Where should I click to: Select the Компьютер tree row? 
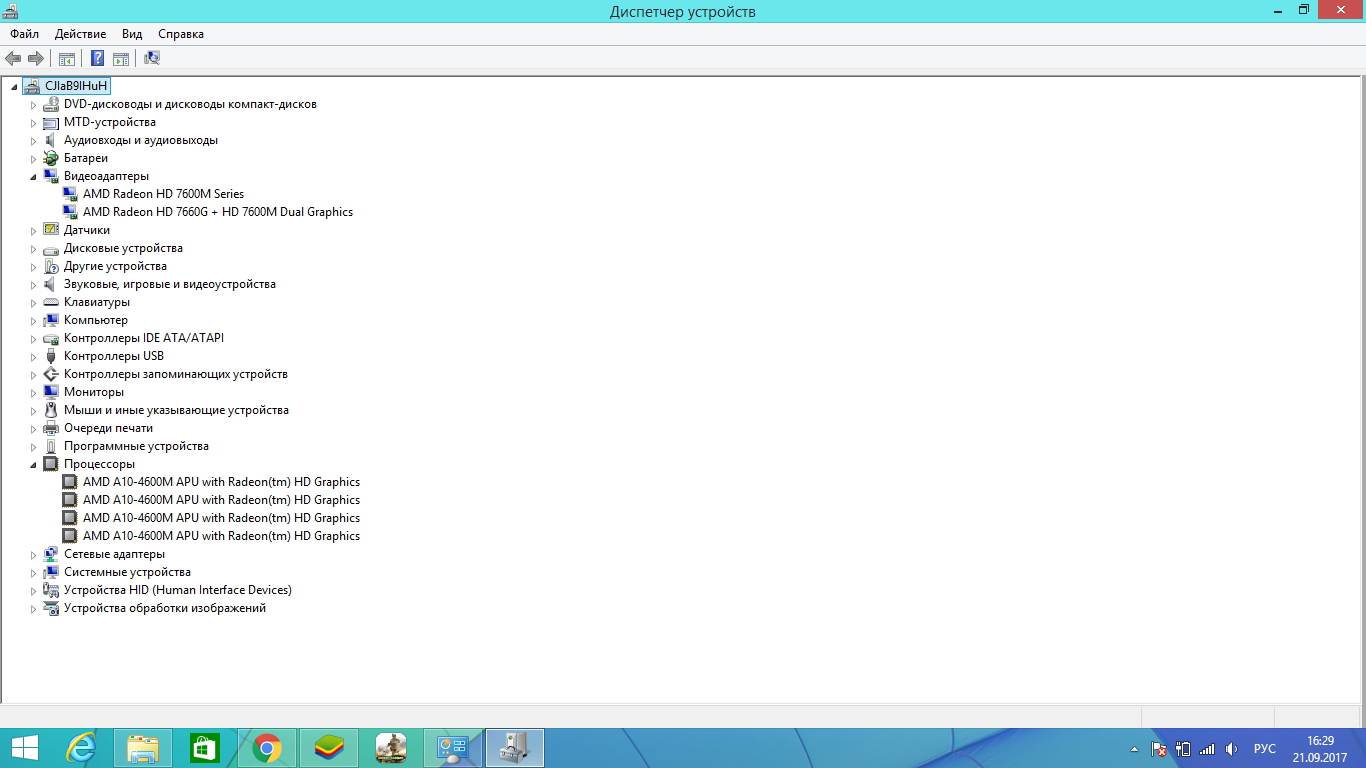click(96, 320)
